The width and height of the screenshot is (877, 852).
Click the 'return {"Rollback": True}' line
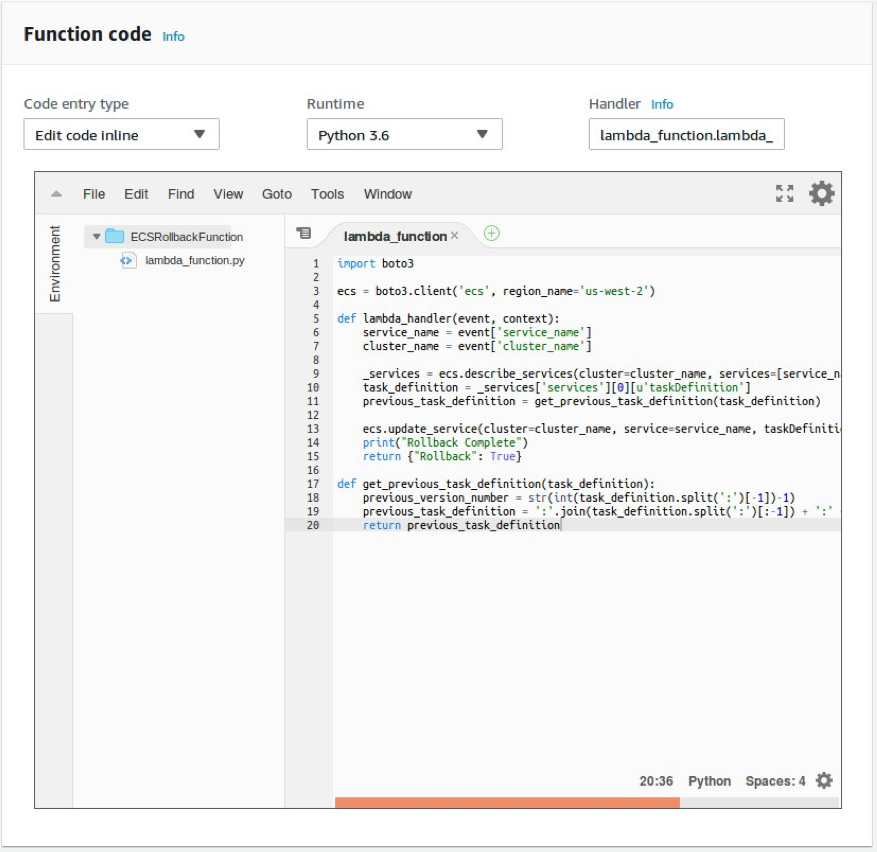442,456
